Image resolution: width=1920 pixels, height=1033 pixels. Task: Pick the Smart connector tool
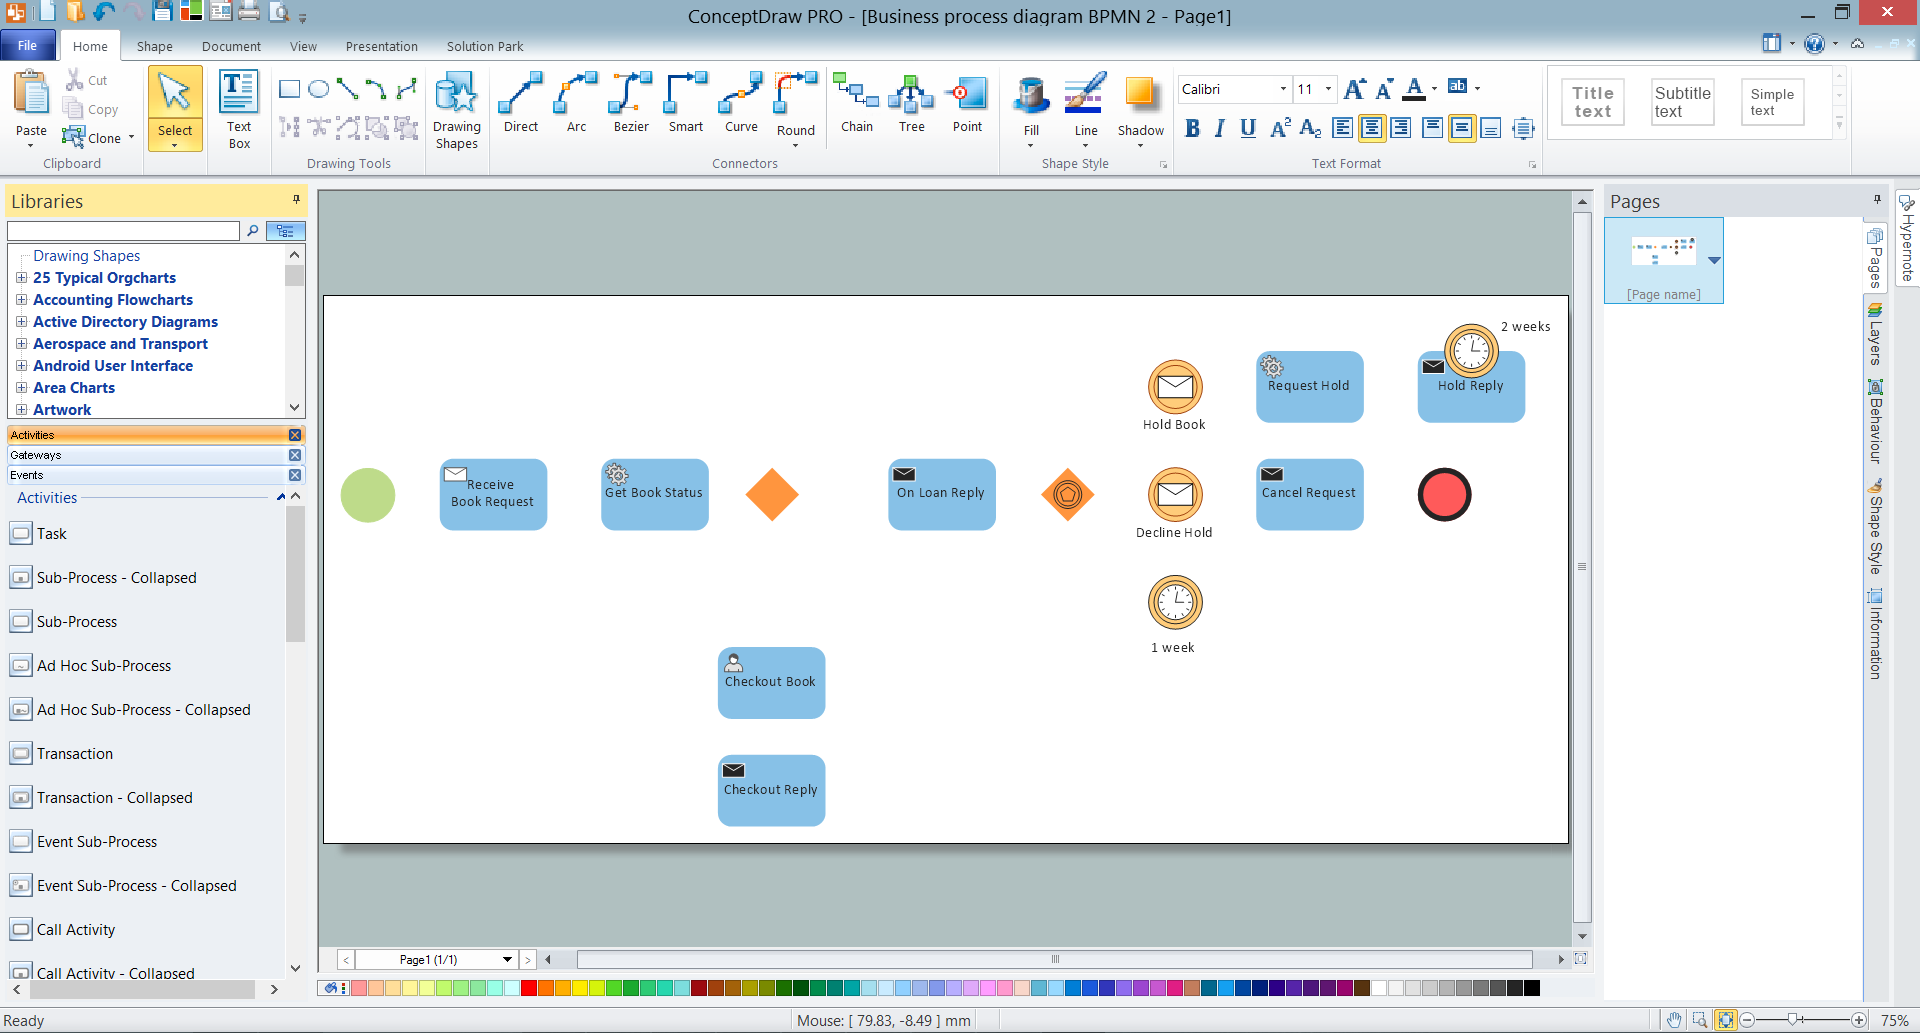click(686, 103)
